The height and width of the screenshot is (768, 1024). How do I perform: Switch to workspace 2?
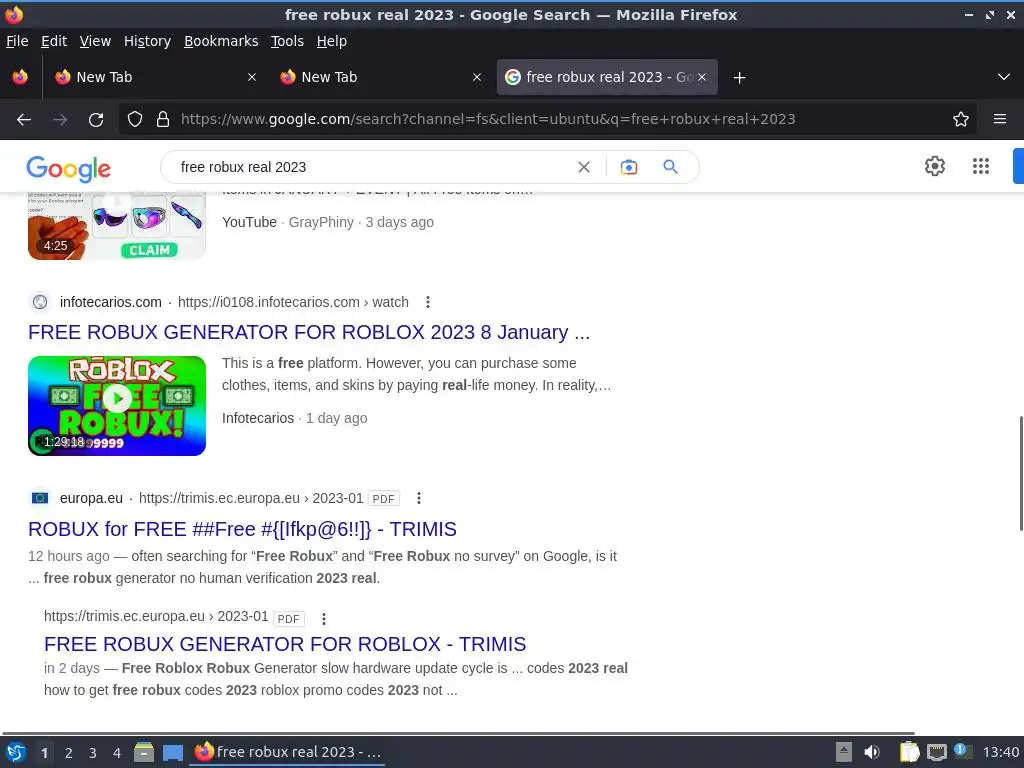pos(69,753)
